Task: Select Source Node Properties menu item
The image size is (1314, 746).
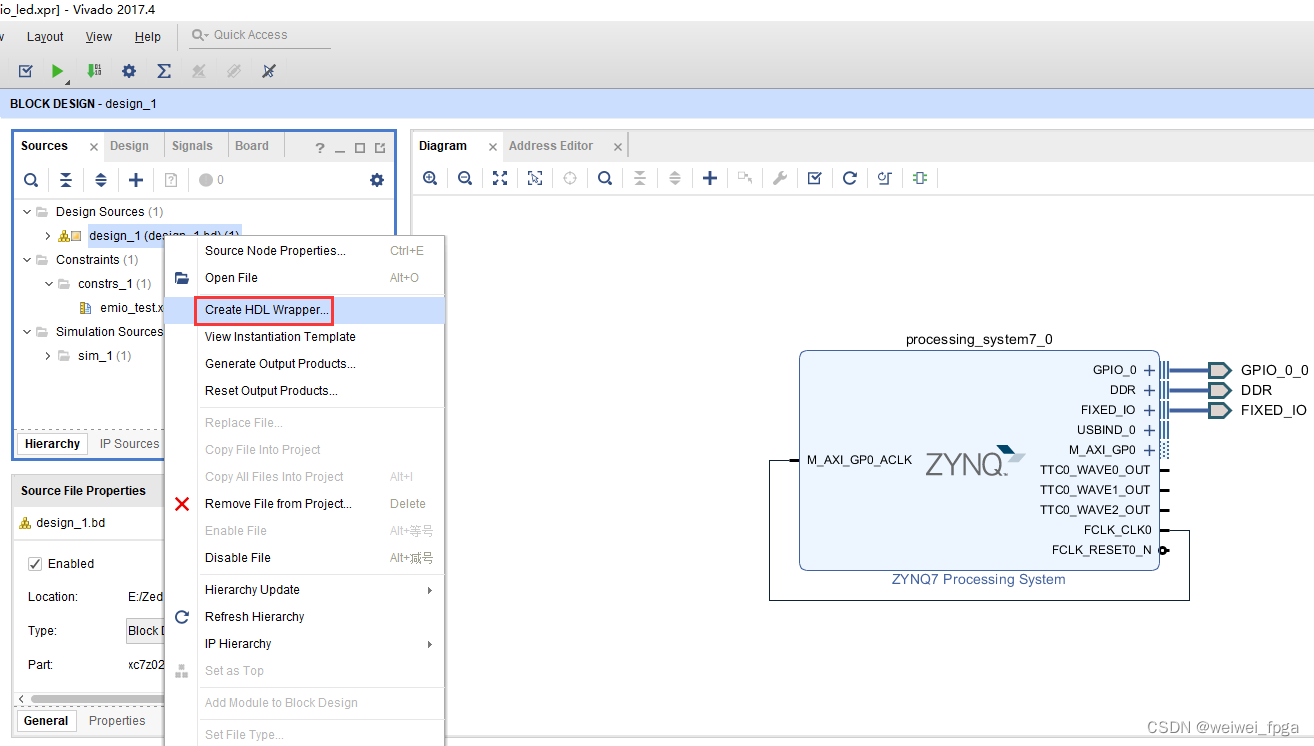Action: pos(305,251)
